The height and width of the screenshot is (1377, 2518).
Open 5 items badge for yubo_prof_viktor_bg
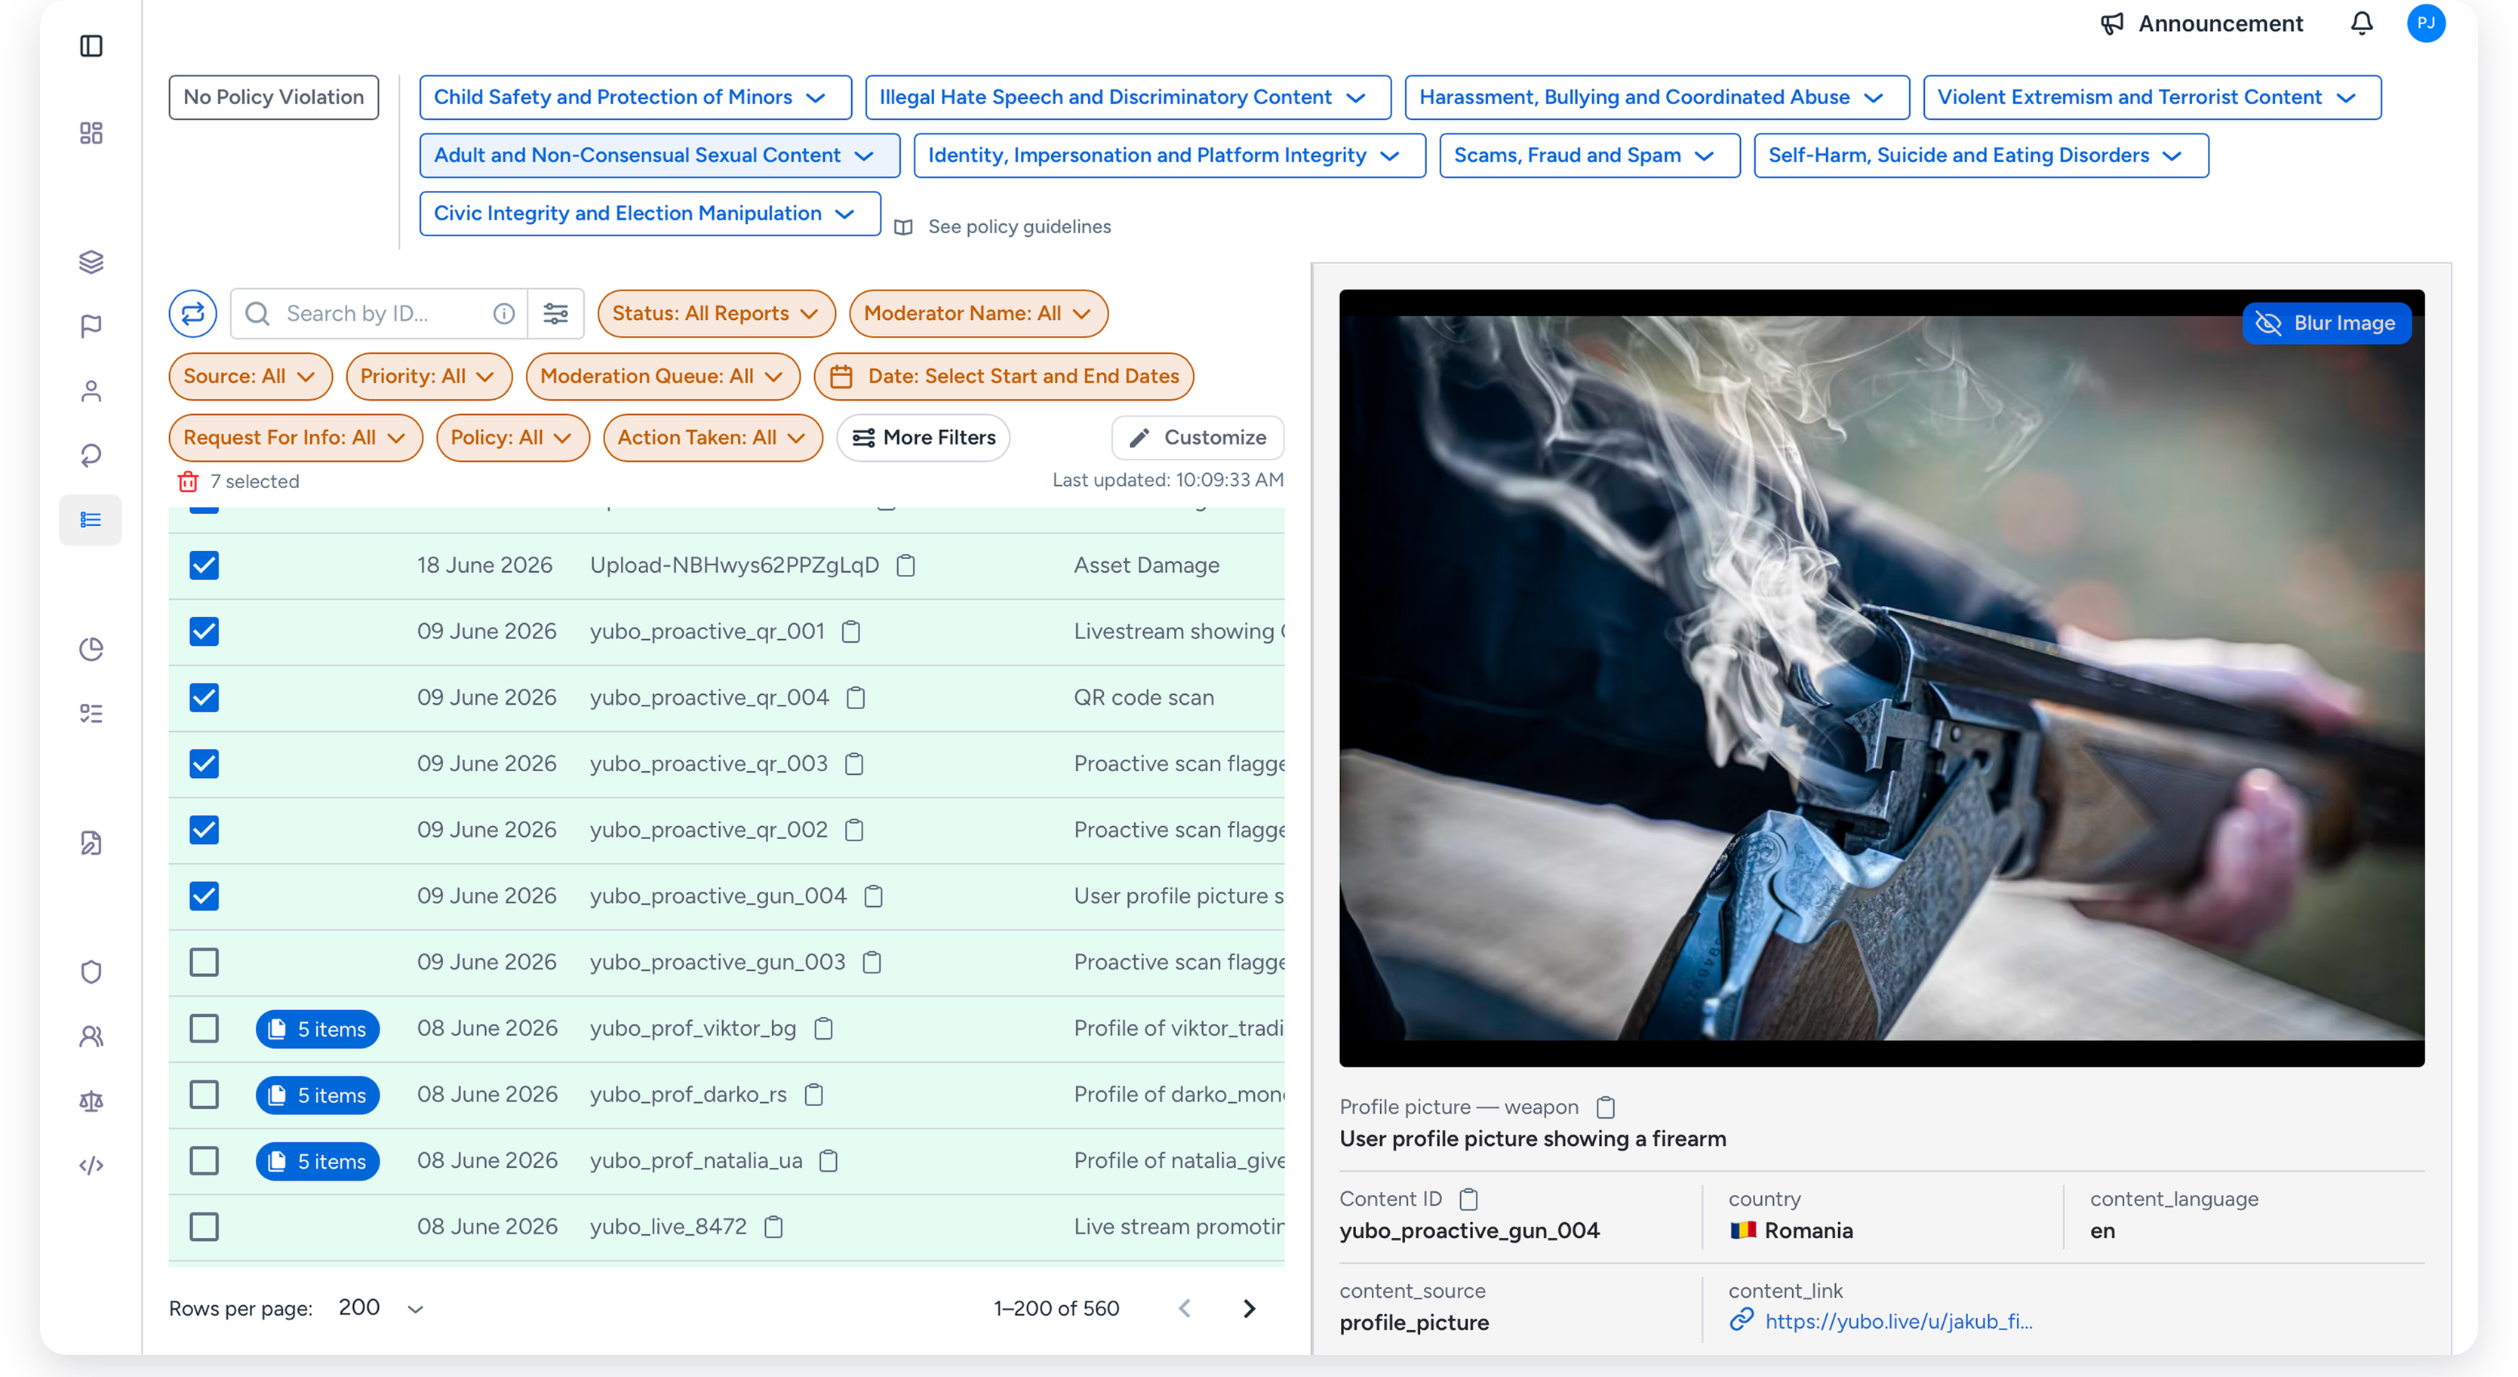(317, 1029)
